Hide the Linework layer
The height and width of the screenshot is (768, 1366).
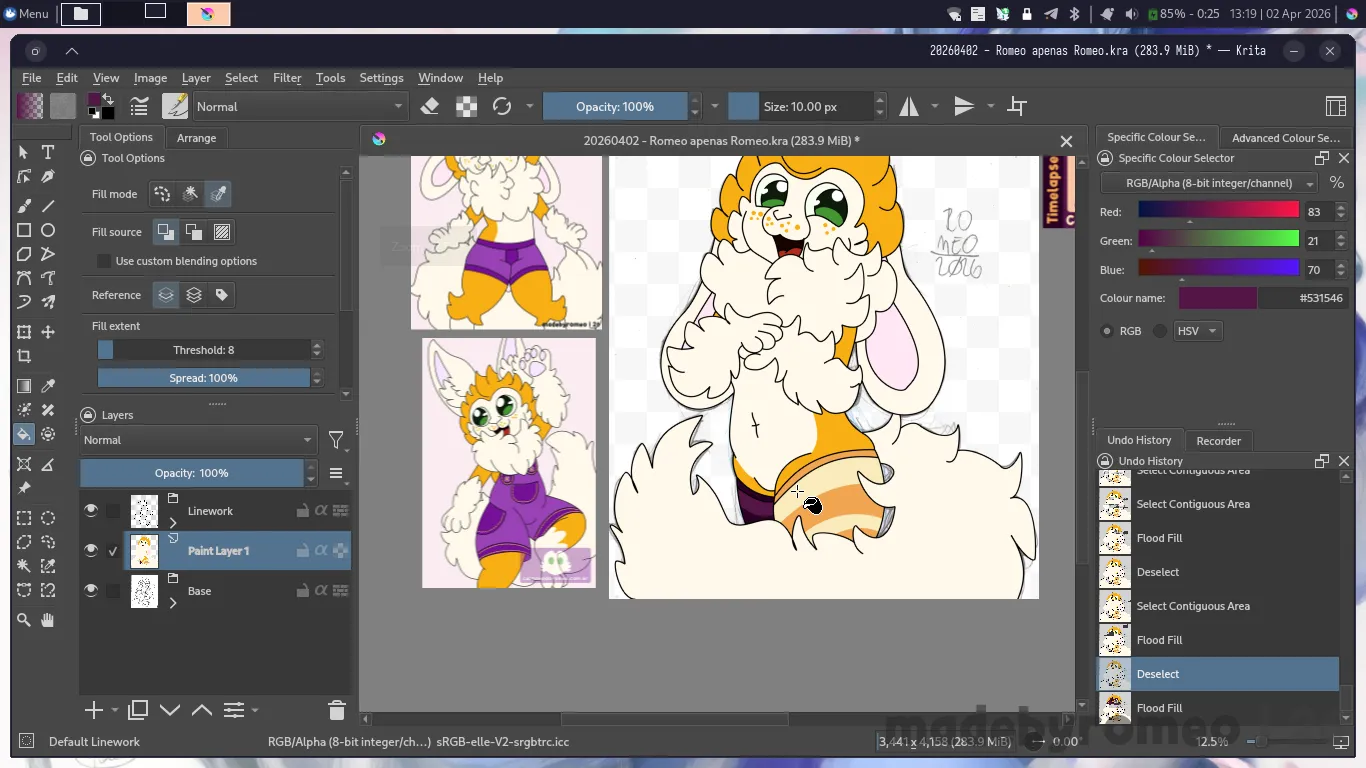click(x=91, y=511)
